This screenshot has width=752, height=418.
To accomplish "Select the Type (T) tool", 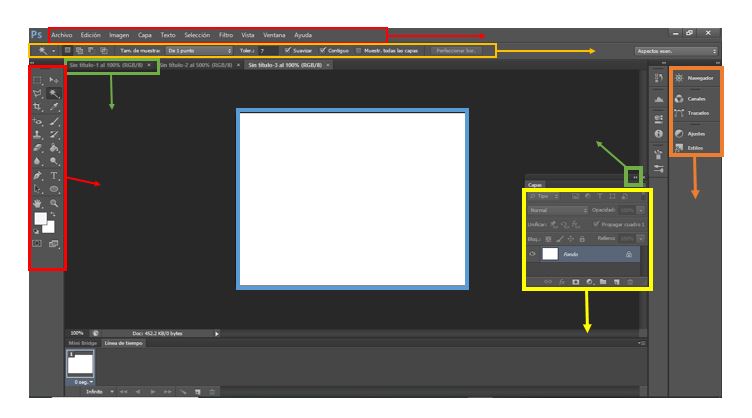I will (x=54, y=174).
